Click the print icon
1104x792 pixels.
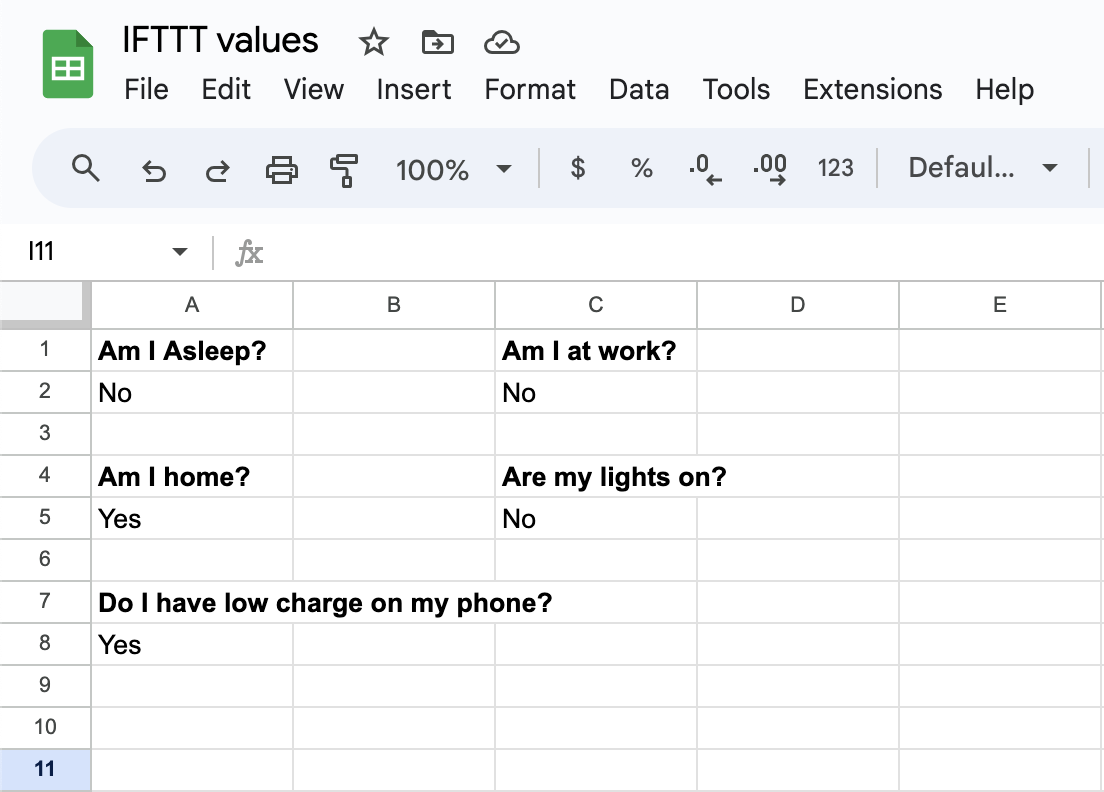(x=281, y=169)
